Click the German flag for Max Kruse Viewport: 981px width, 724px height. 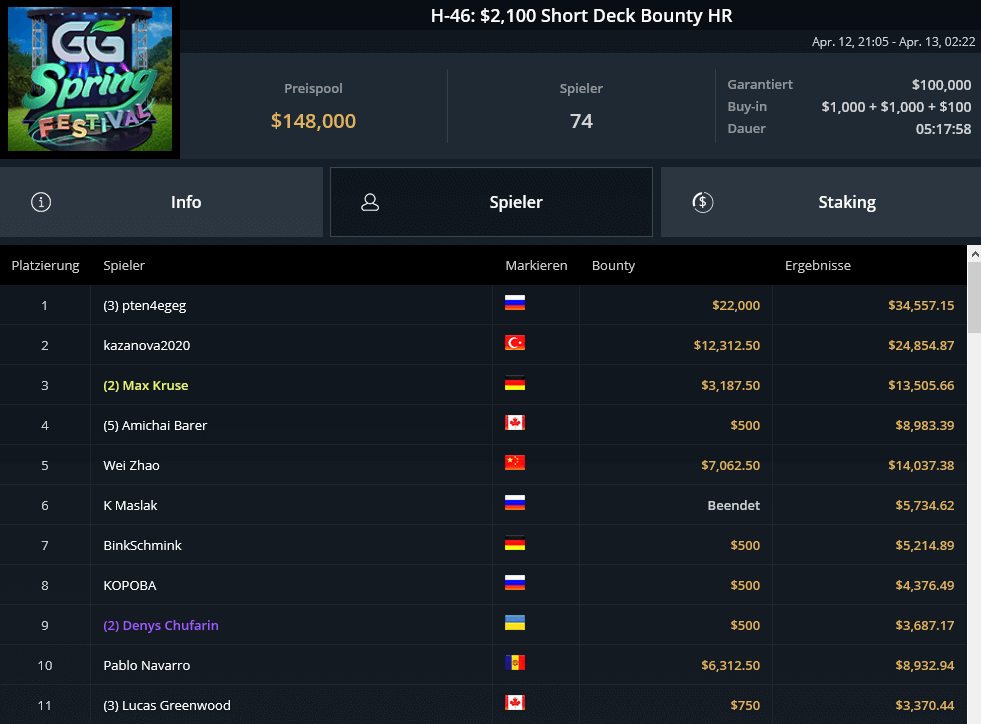515,383
